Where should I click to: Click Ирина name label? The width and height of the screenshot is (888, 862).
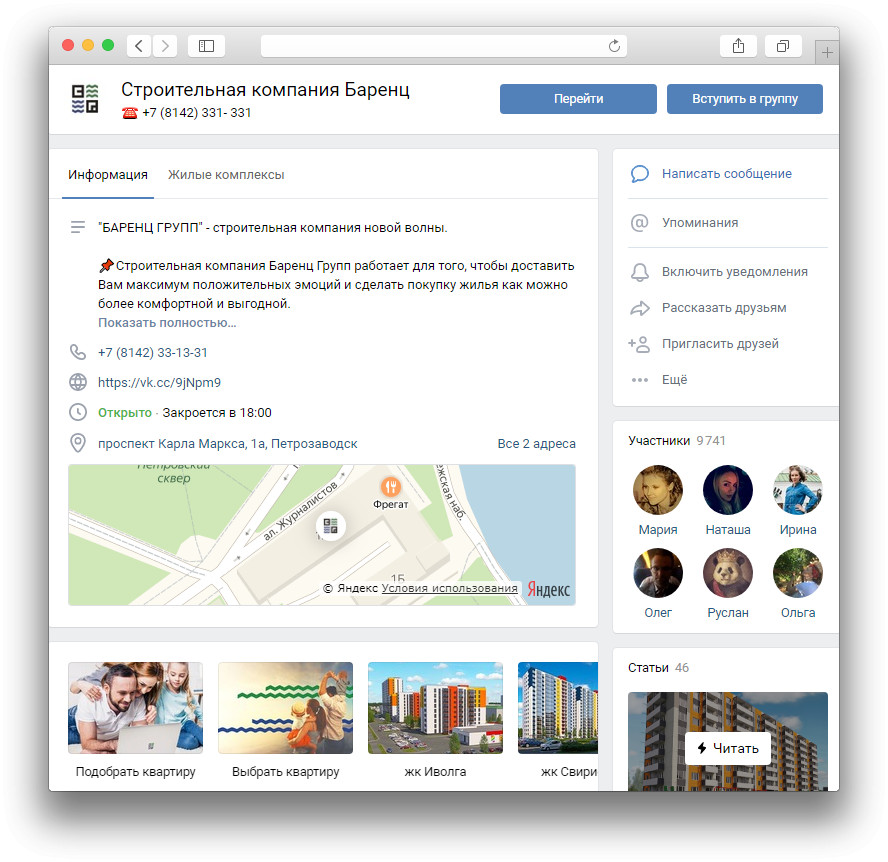click(x=797, y=530)
